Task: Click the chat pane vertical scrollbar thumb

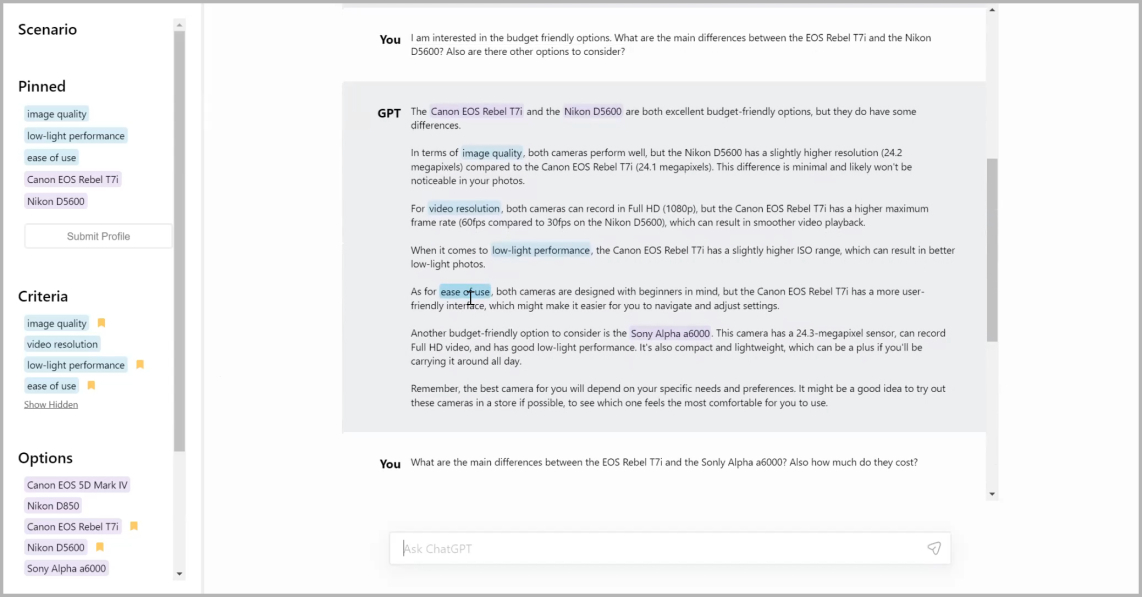Action: (992, 250)
